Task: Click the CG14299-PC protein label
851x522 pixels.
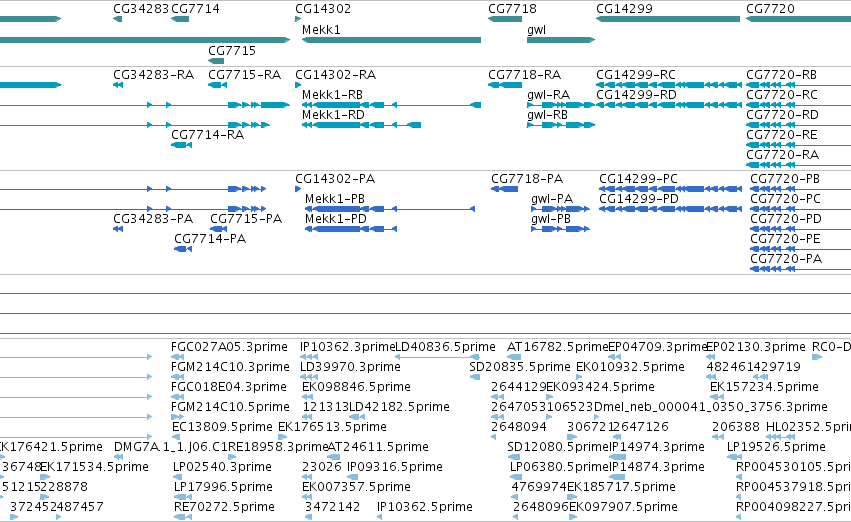Action: point(638,179)
